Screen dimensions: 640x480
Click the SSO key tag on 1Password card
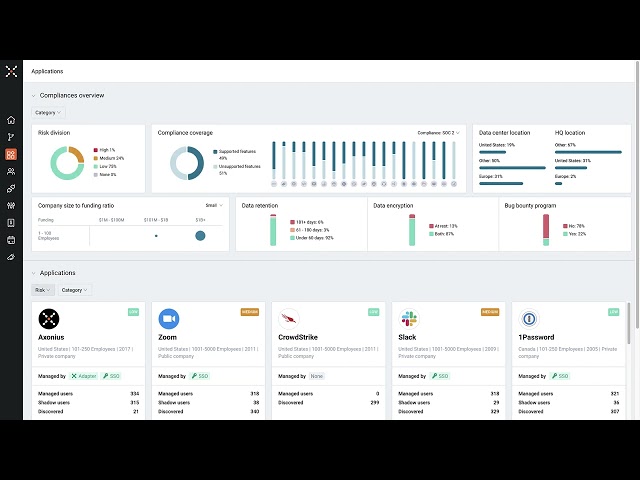560,376
